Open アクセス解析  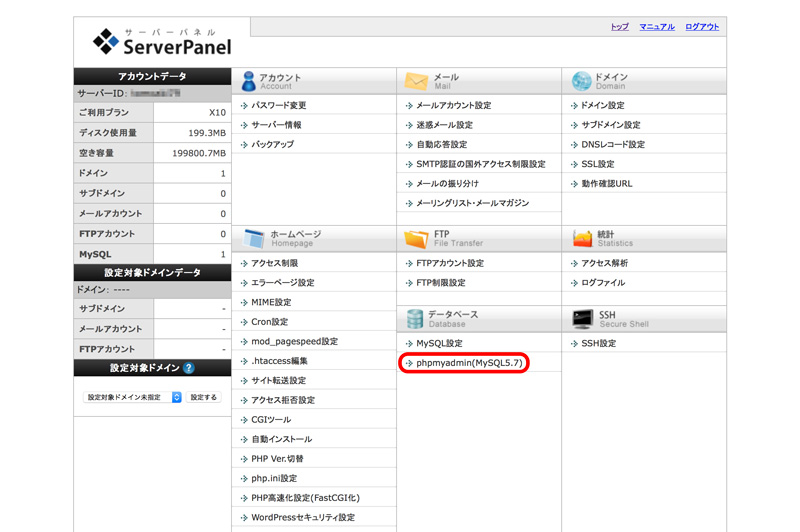604,263
